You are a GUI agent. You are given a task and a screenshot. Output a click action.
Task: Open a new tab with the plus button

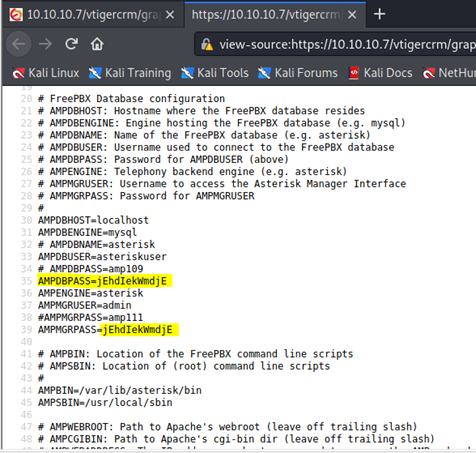(x=379, y=14)
